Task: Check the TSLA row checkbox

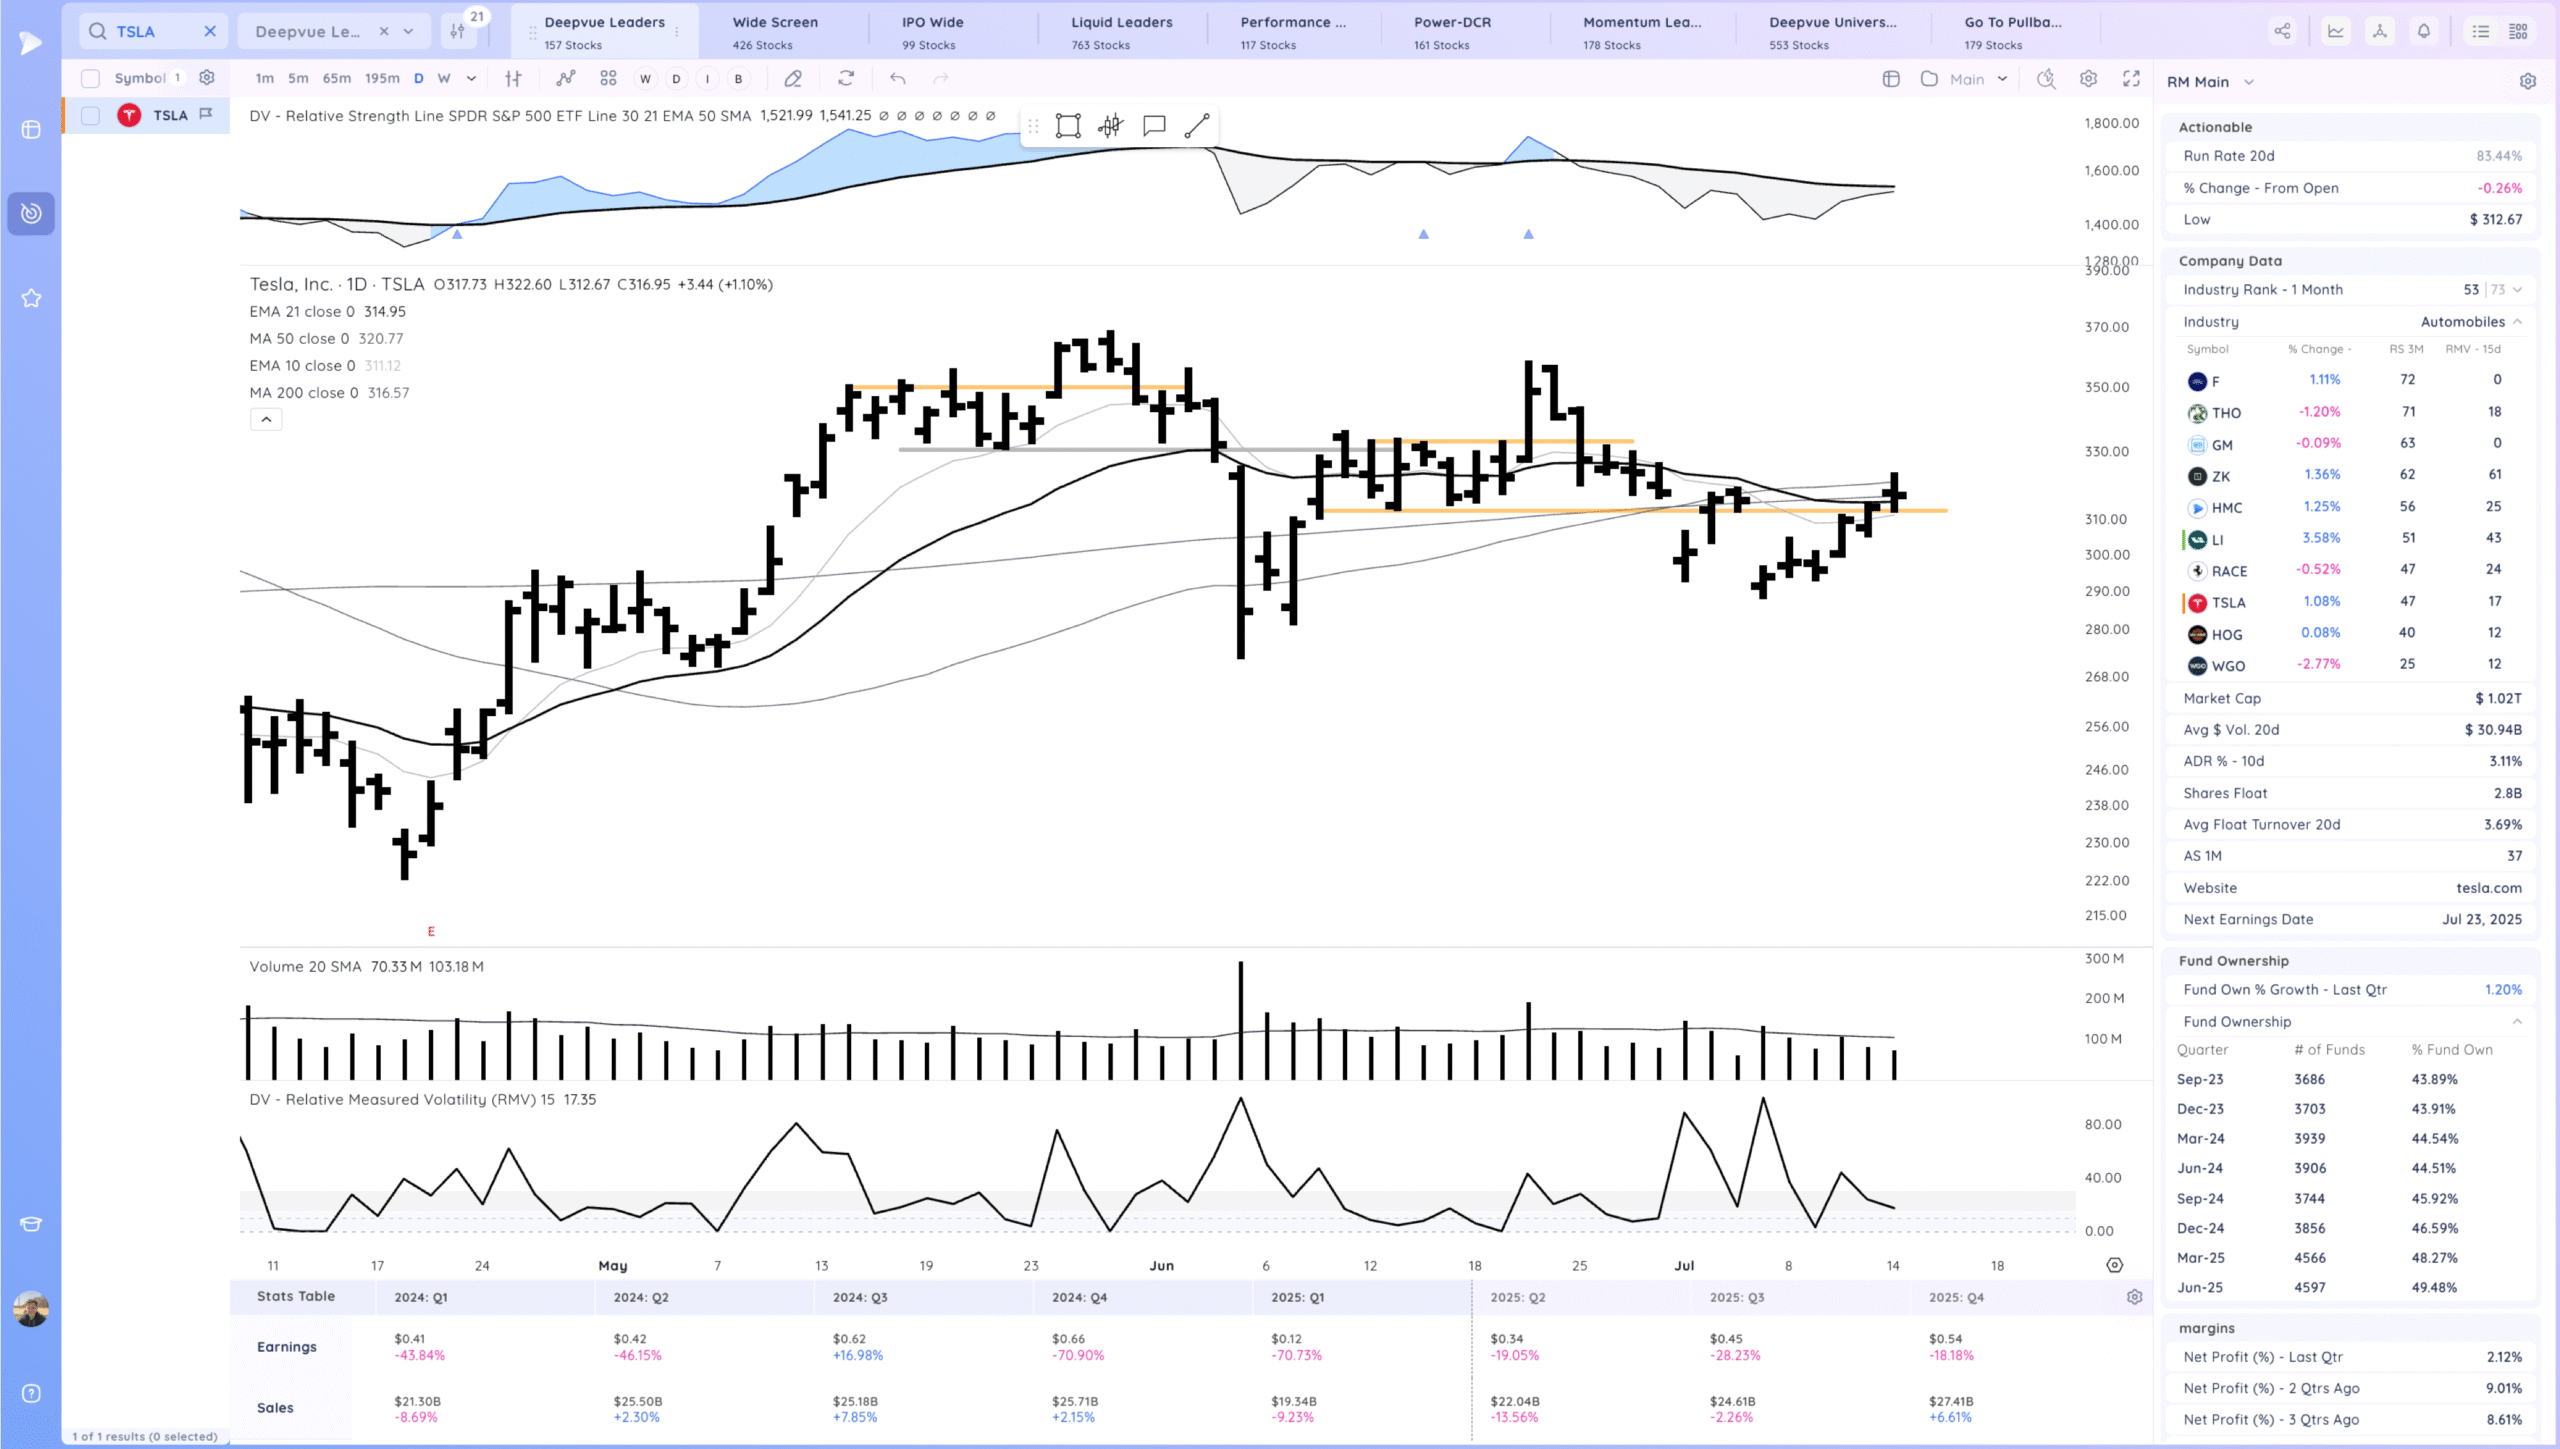Action: pos(90,115)
